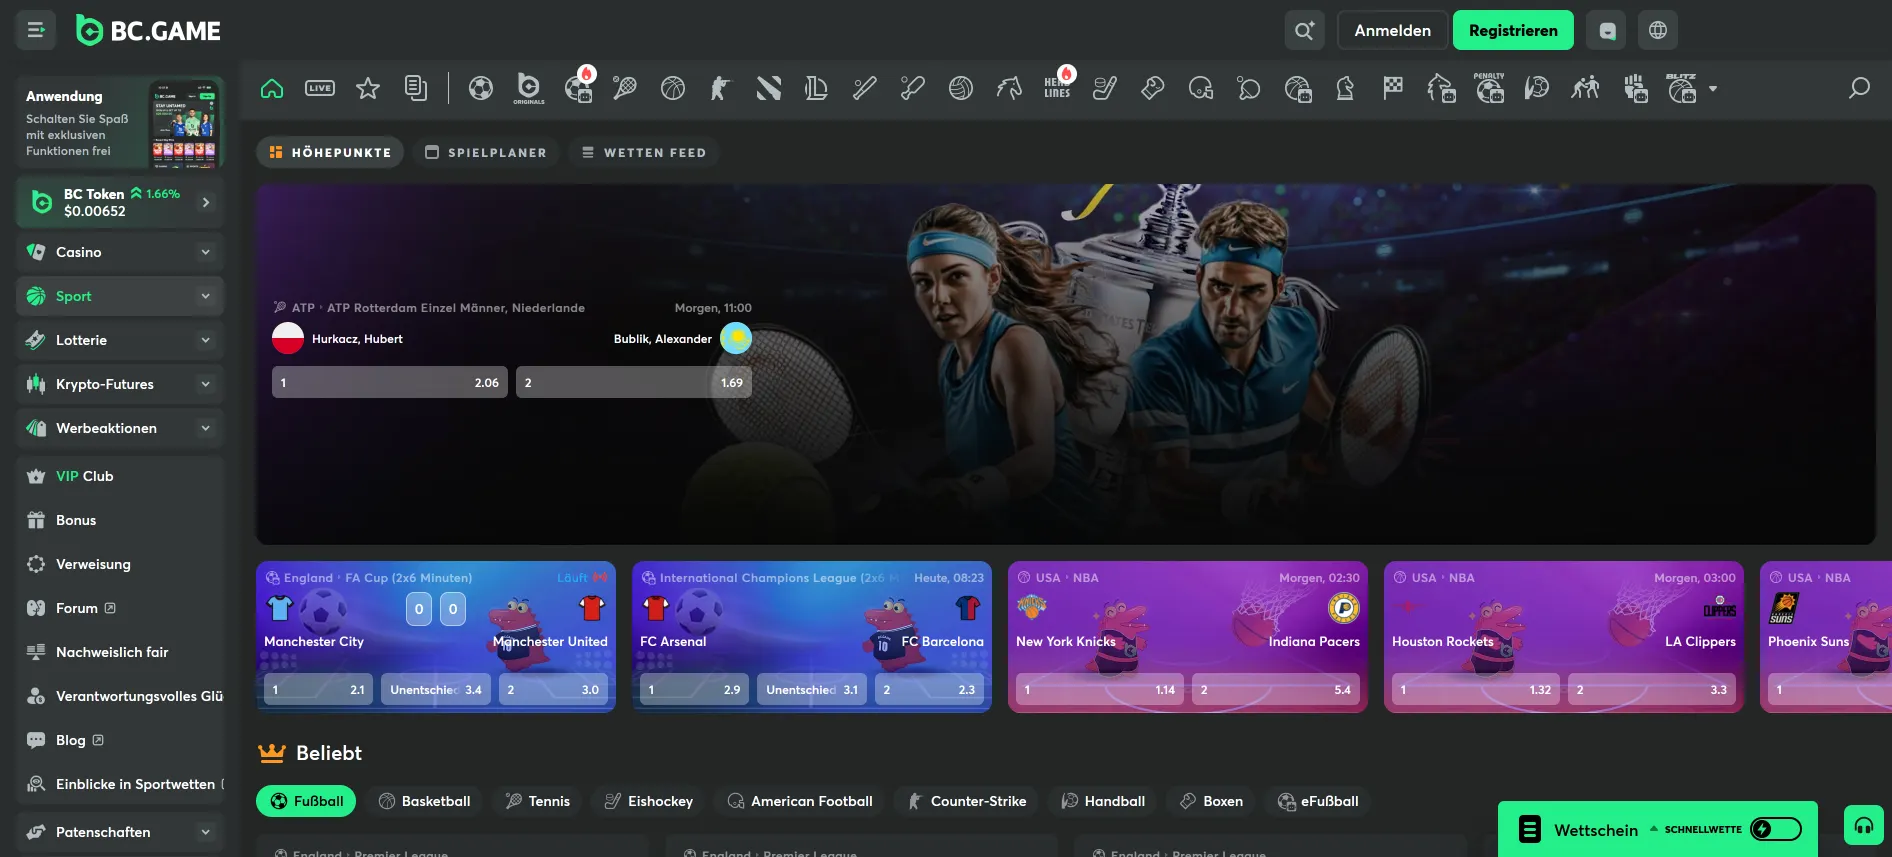
Task: Click the Registrieren button
Action: point(1513,30)
